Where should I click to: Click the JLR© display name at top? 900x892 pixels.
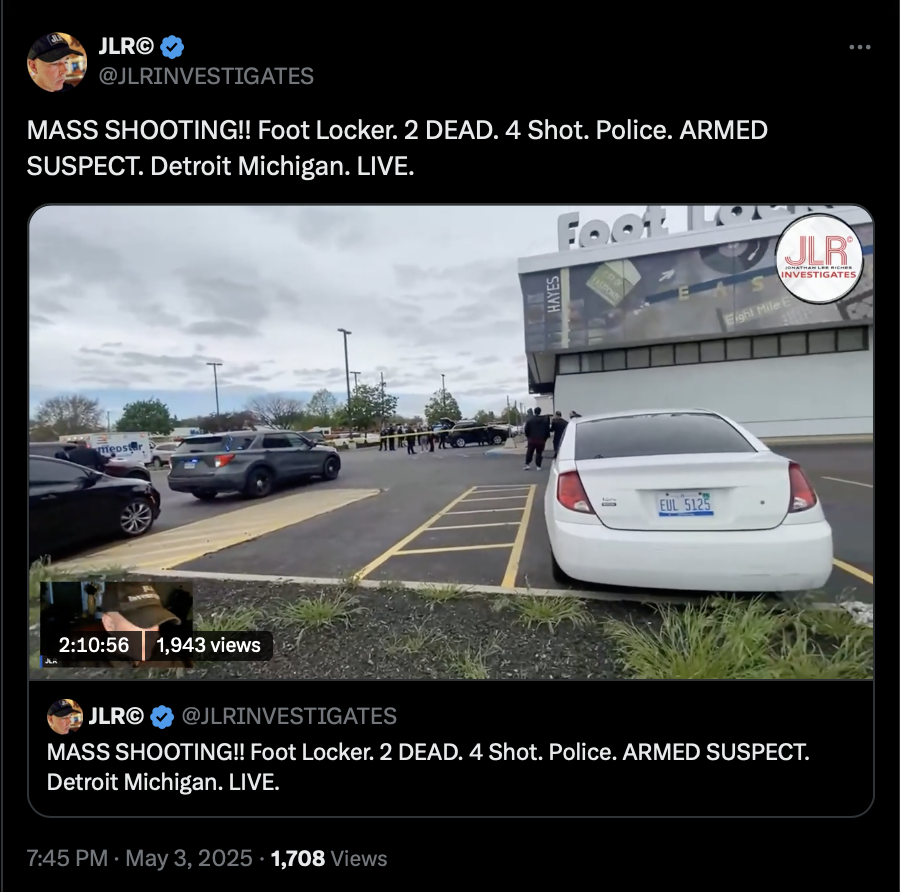coord(126,46)
